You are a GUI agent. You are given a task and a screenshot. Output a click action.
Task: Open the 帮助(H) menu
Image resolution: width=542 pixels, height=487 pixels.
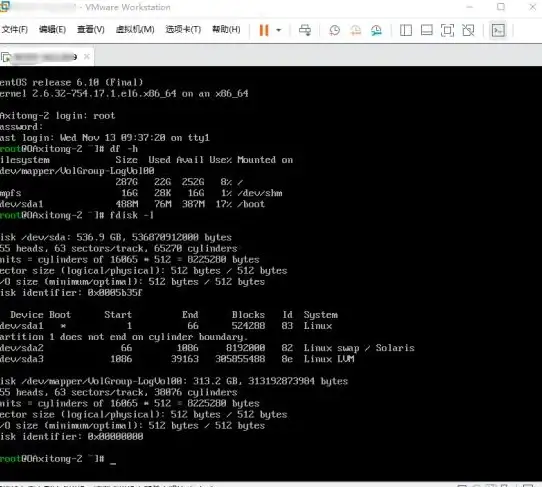click(226, 30)
